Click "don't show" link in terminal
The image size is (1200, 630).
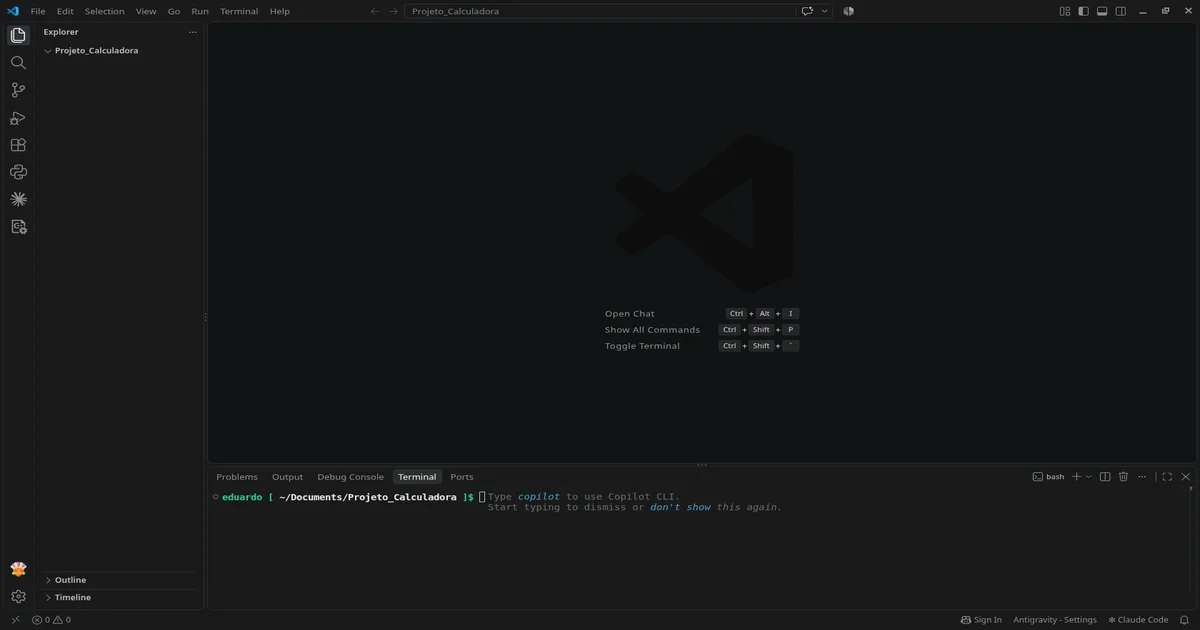tap(681, 507)
